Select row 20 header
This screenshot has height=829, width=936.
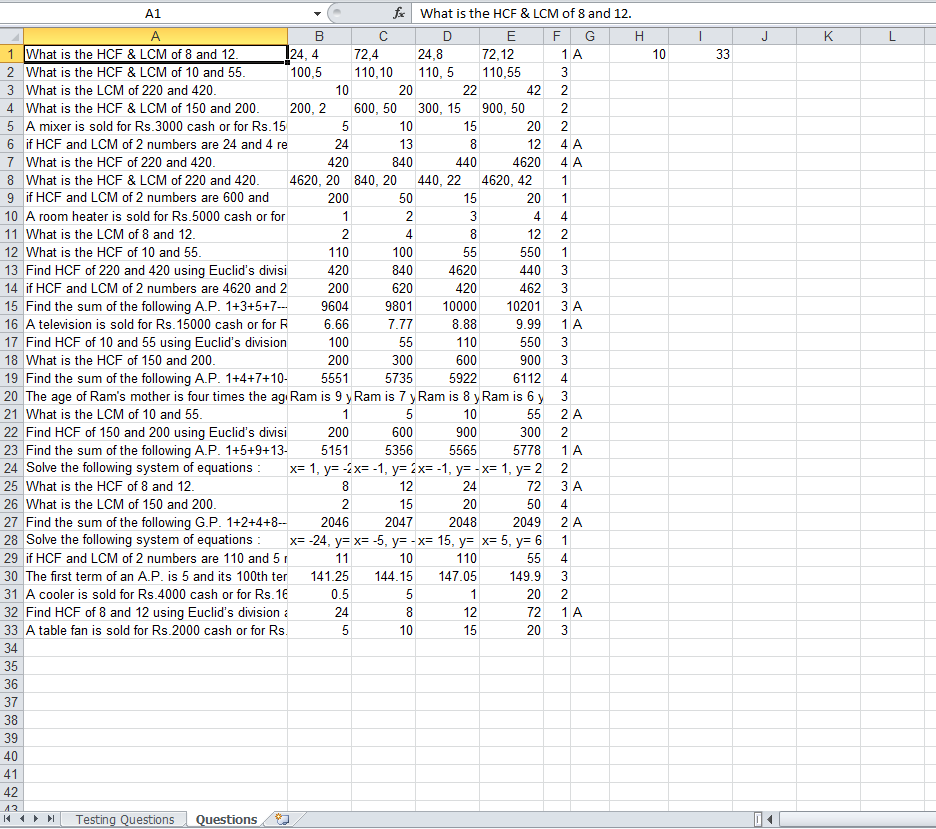[11, 396]
